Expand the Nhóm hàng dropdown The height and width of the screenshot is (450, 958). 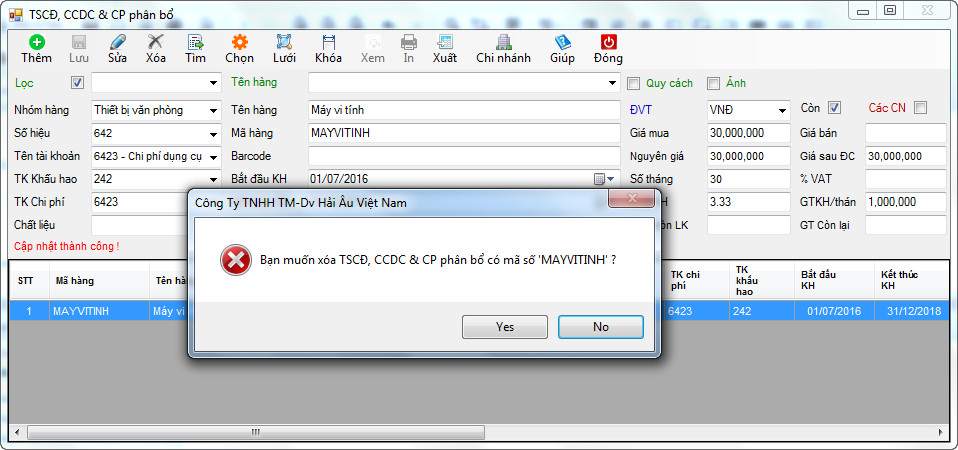point(213,111)
